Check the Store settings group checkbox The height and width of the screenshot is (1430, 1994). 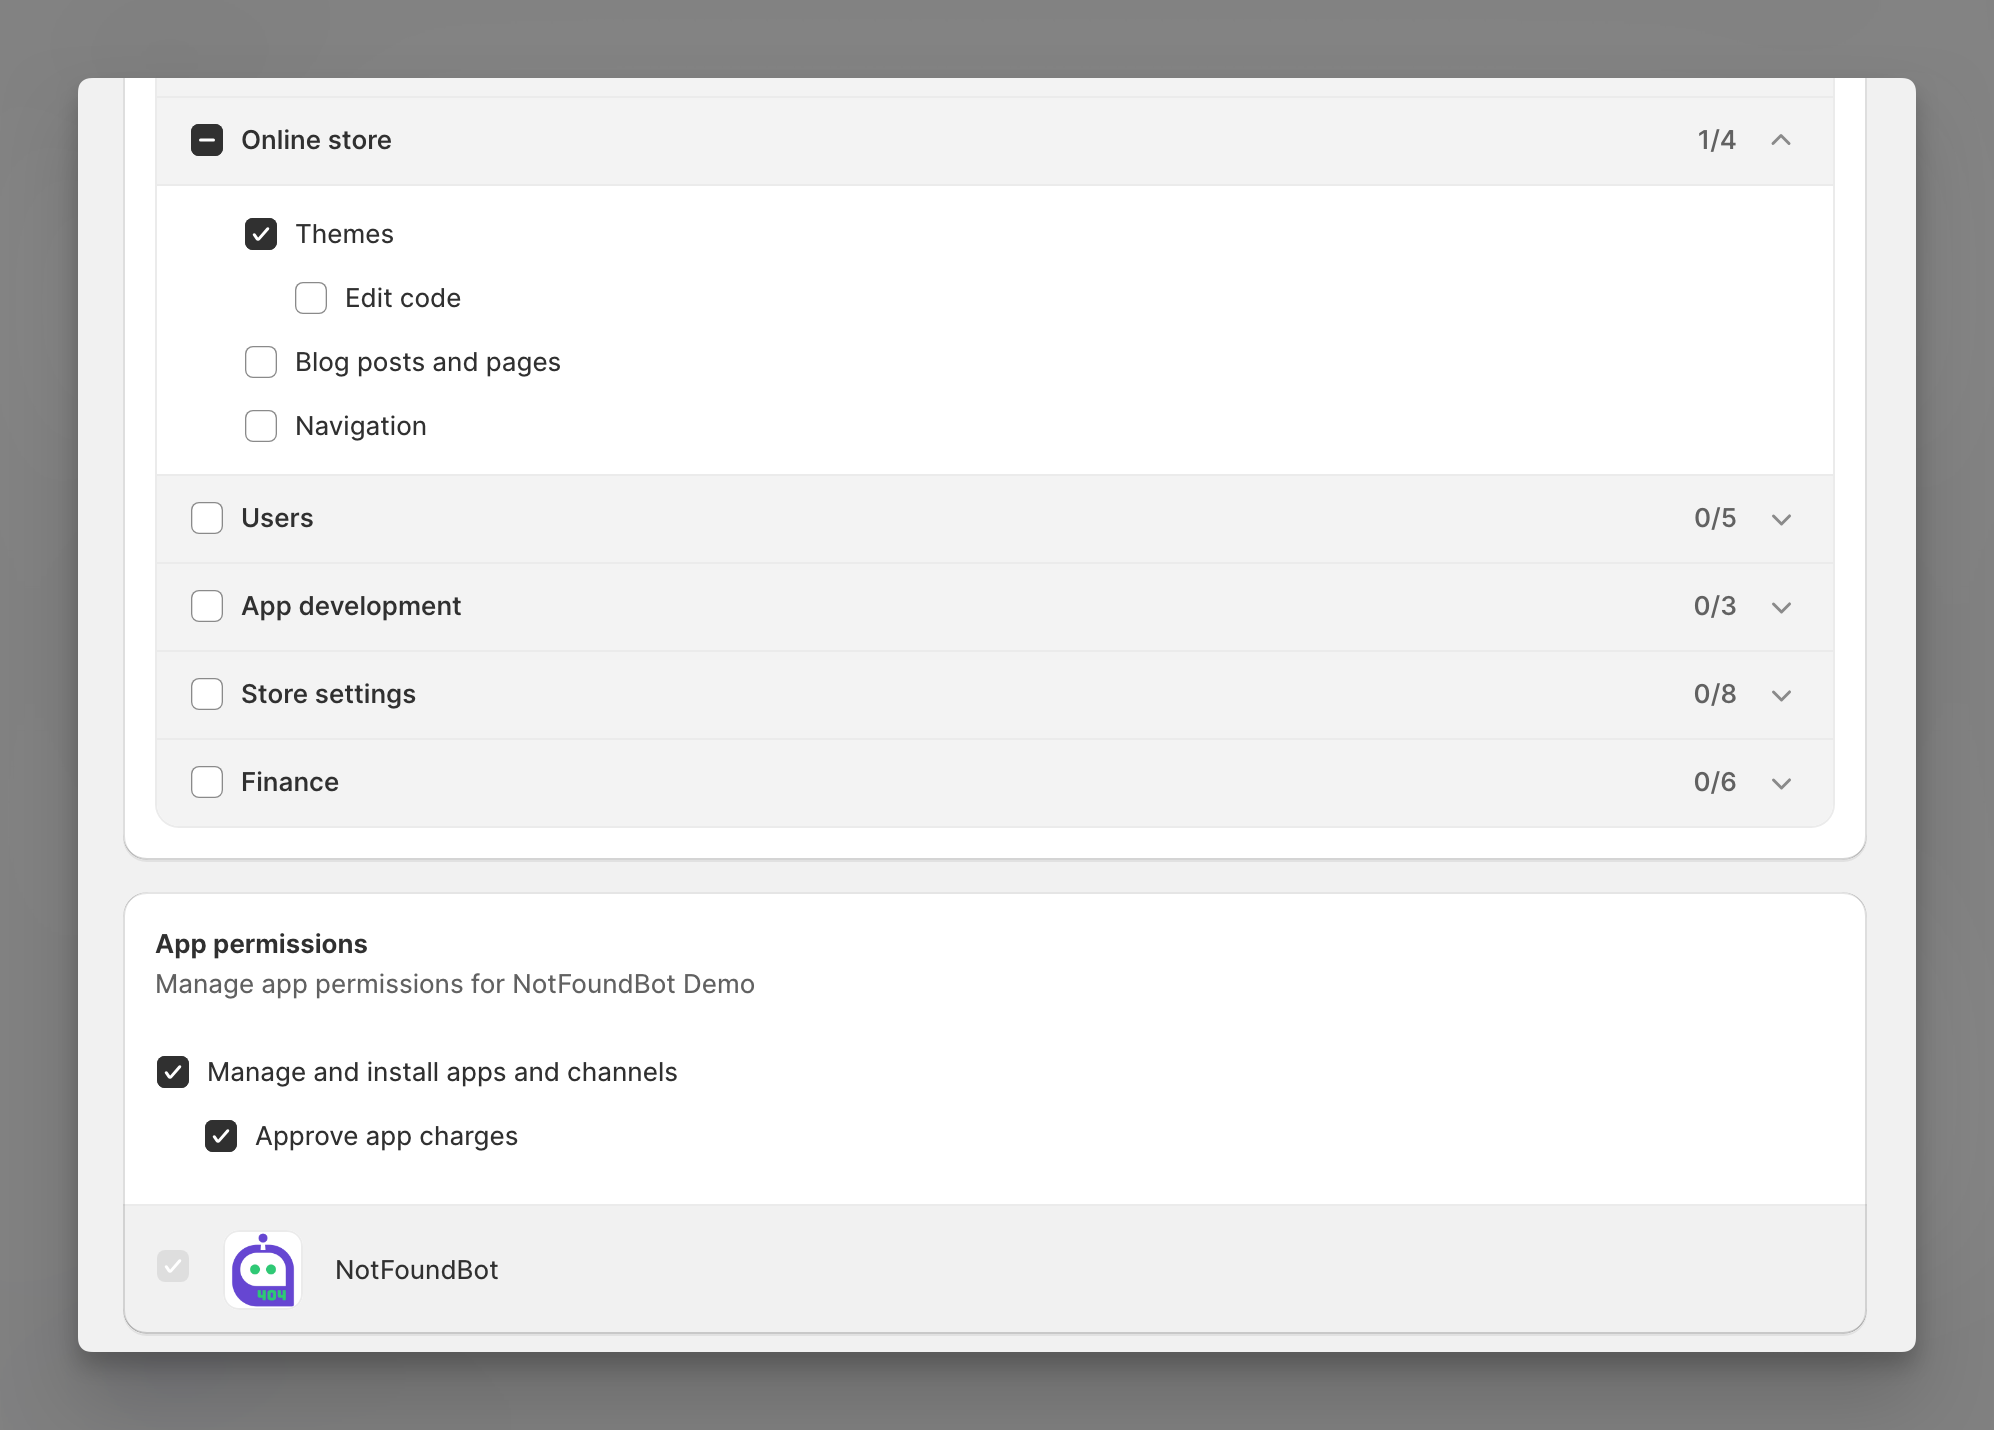(207, 694)
